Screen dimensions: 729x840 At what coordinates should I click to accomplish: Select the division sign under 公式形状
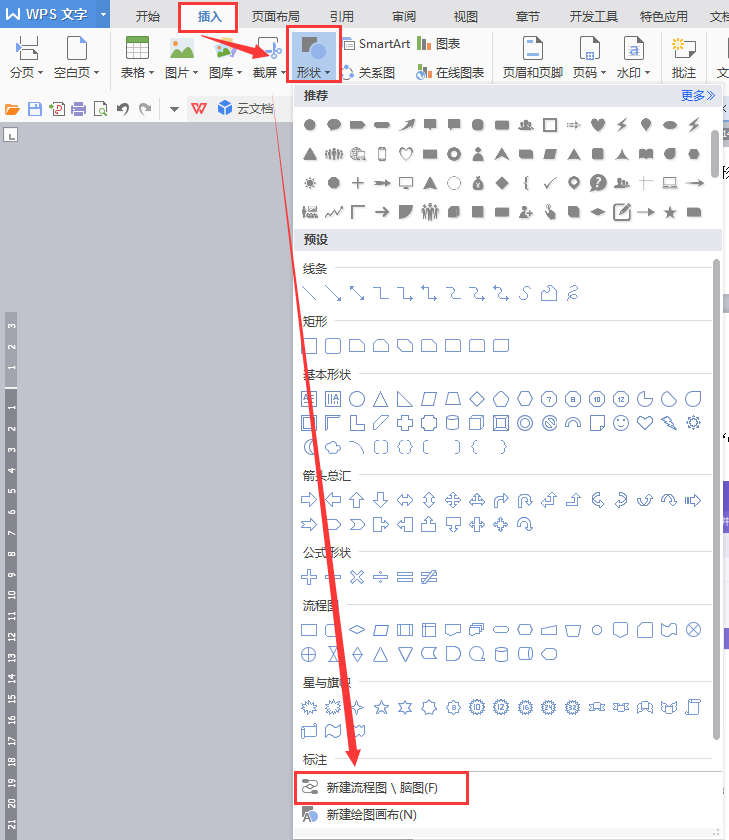[x=380, y=577]
